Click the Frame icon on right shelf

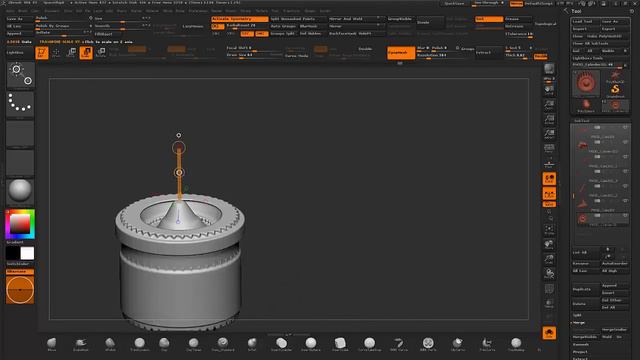coord(549,229)
